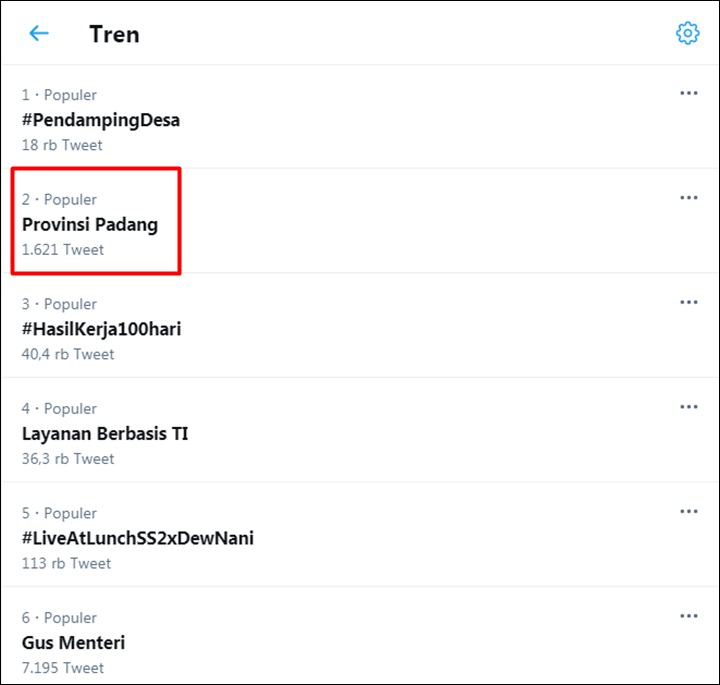Click the Tren page heading

tap(114, 34)
